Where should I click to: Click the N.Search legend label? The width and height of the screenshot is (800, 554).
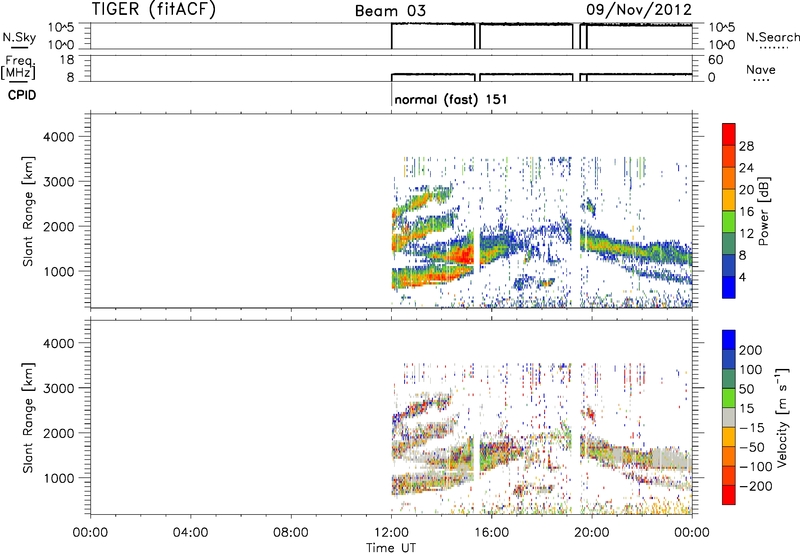click(772, 37)
